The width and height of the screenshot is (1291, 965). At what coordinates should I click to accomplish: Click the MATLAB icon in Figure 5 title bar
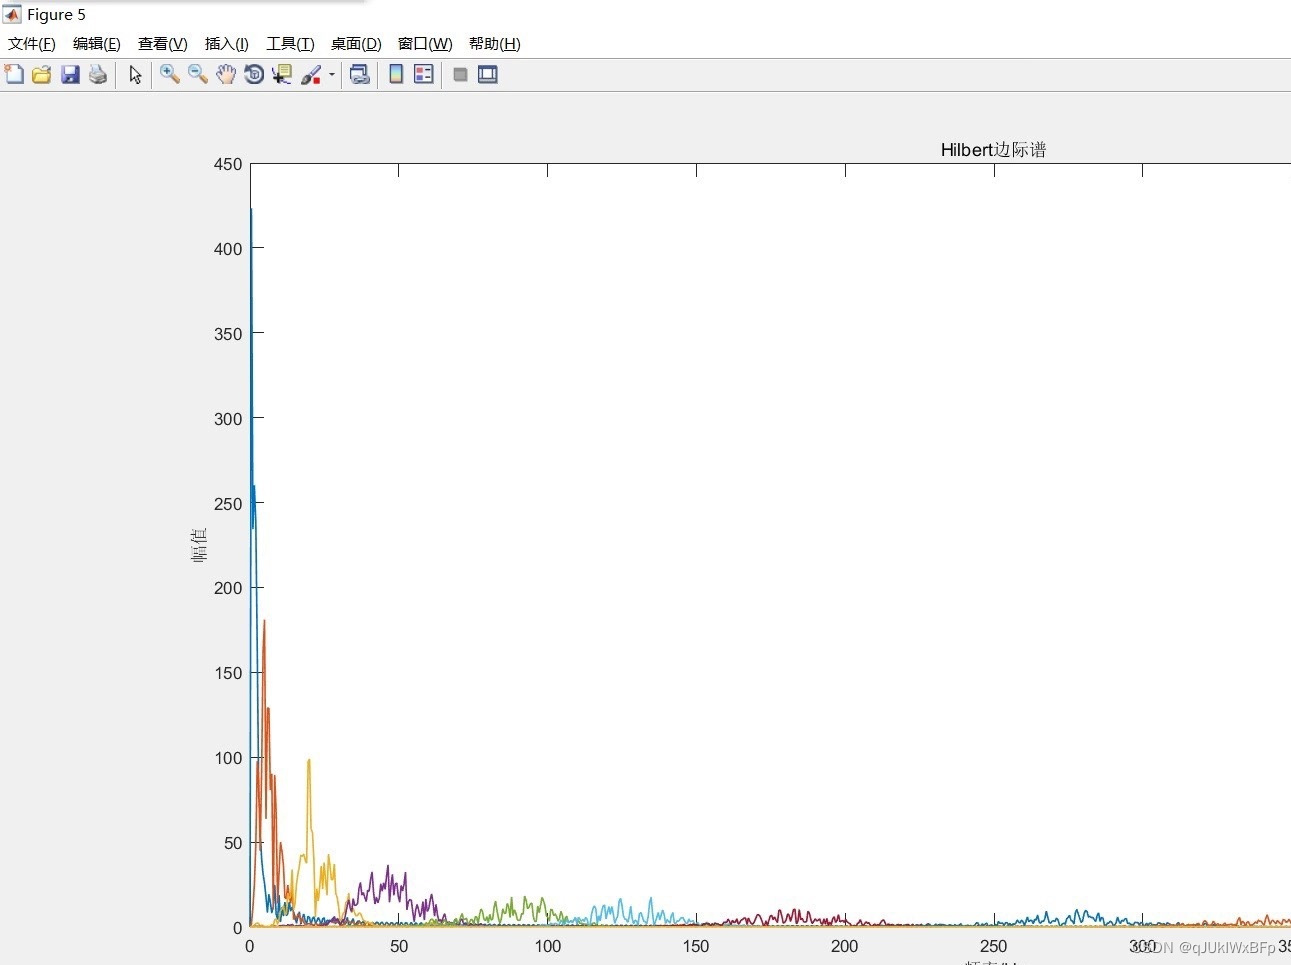[x=12, y=14]
